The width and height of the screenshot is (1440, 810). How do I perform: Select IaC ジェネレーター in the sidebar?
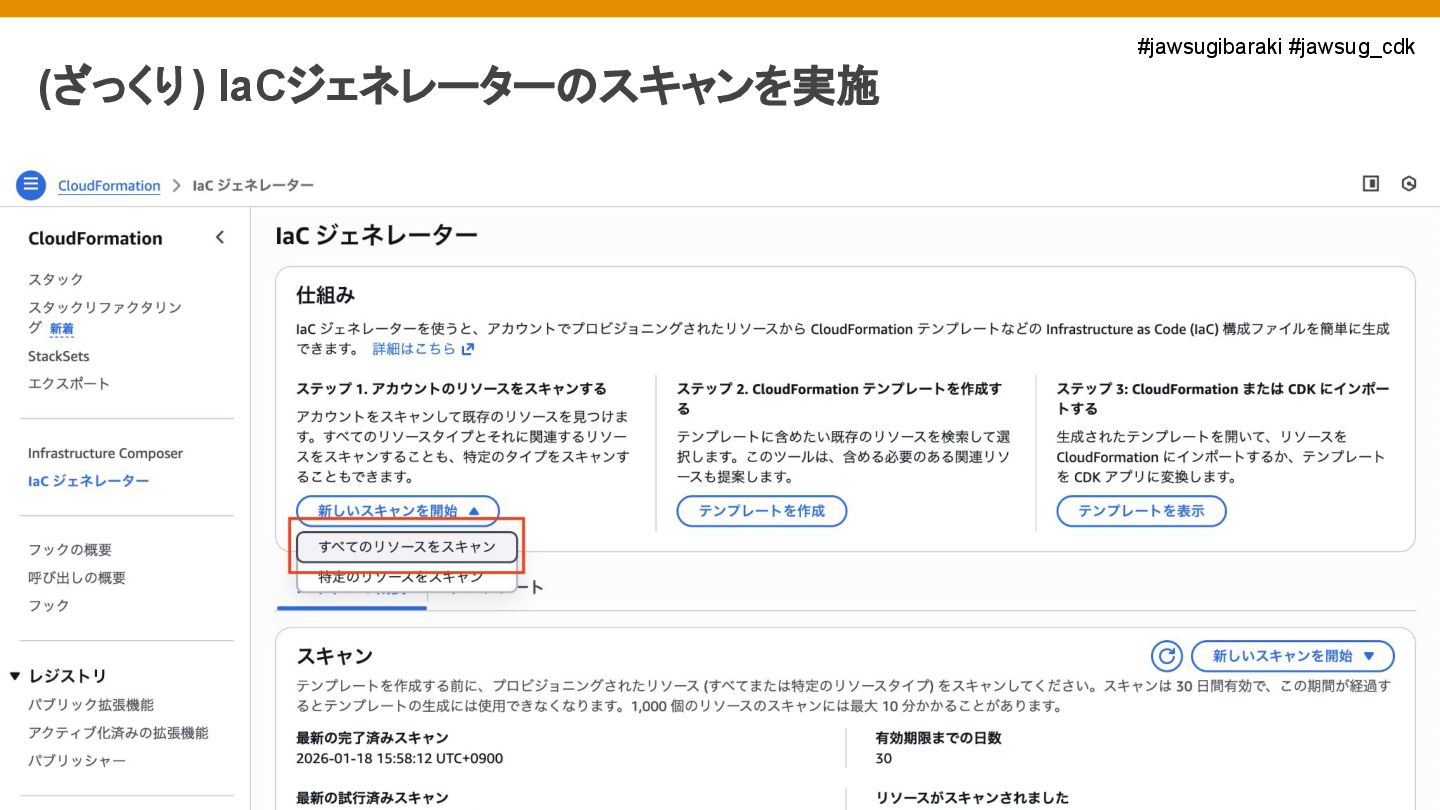point(89,481)
